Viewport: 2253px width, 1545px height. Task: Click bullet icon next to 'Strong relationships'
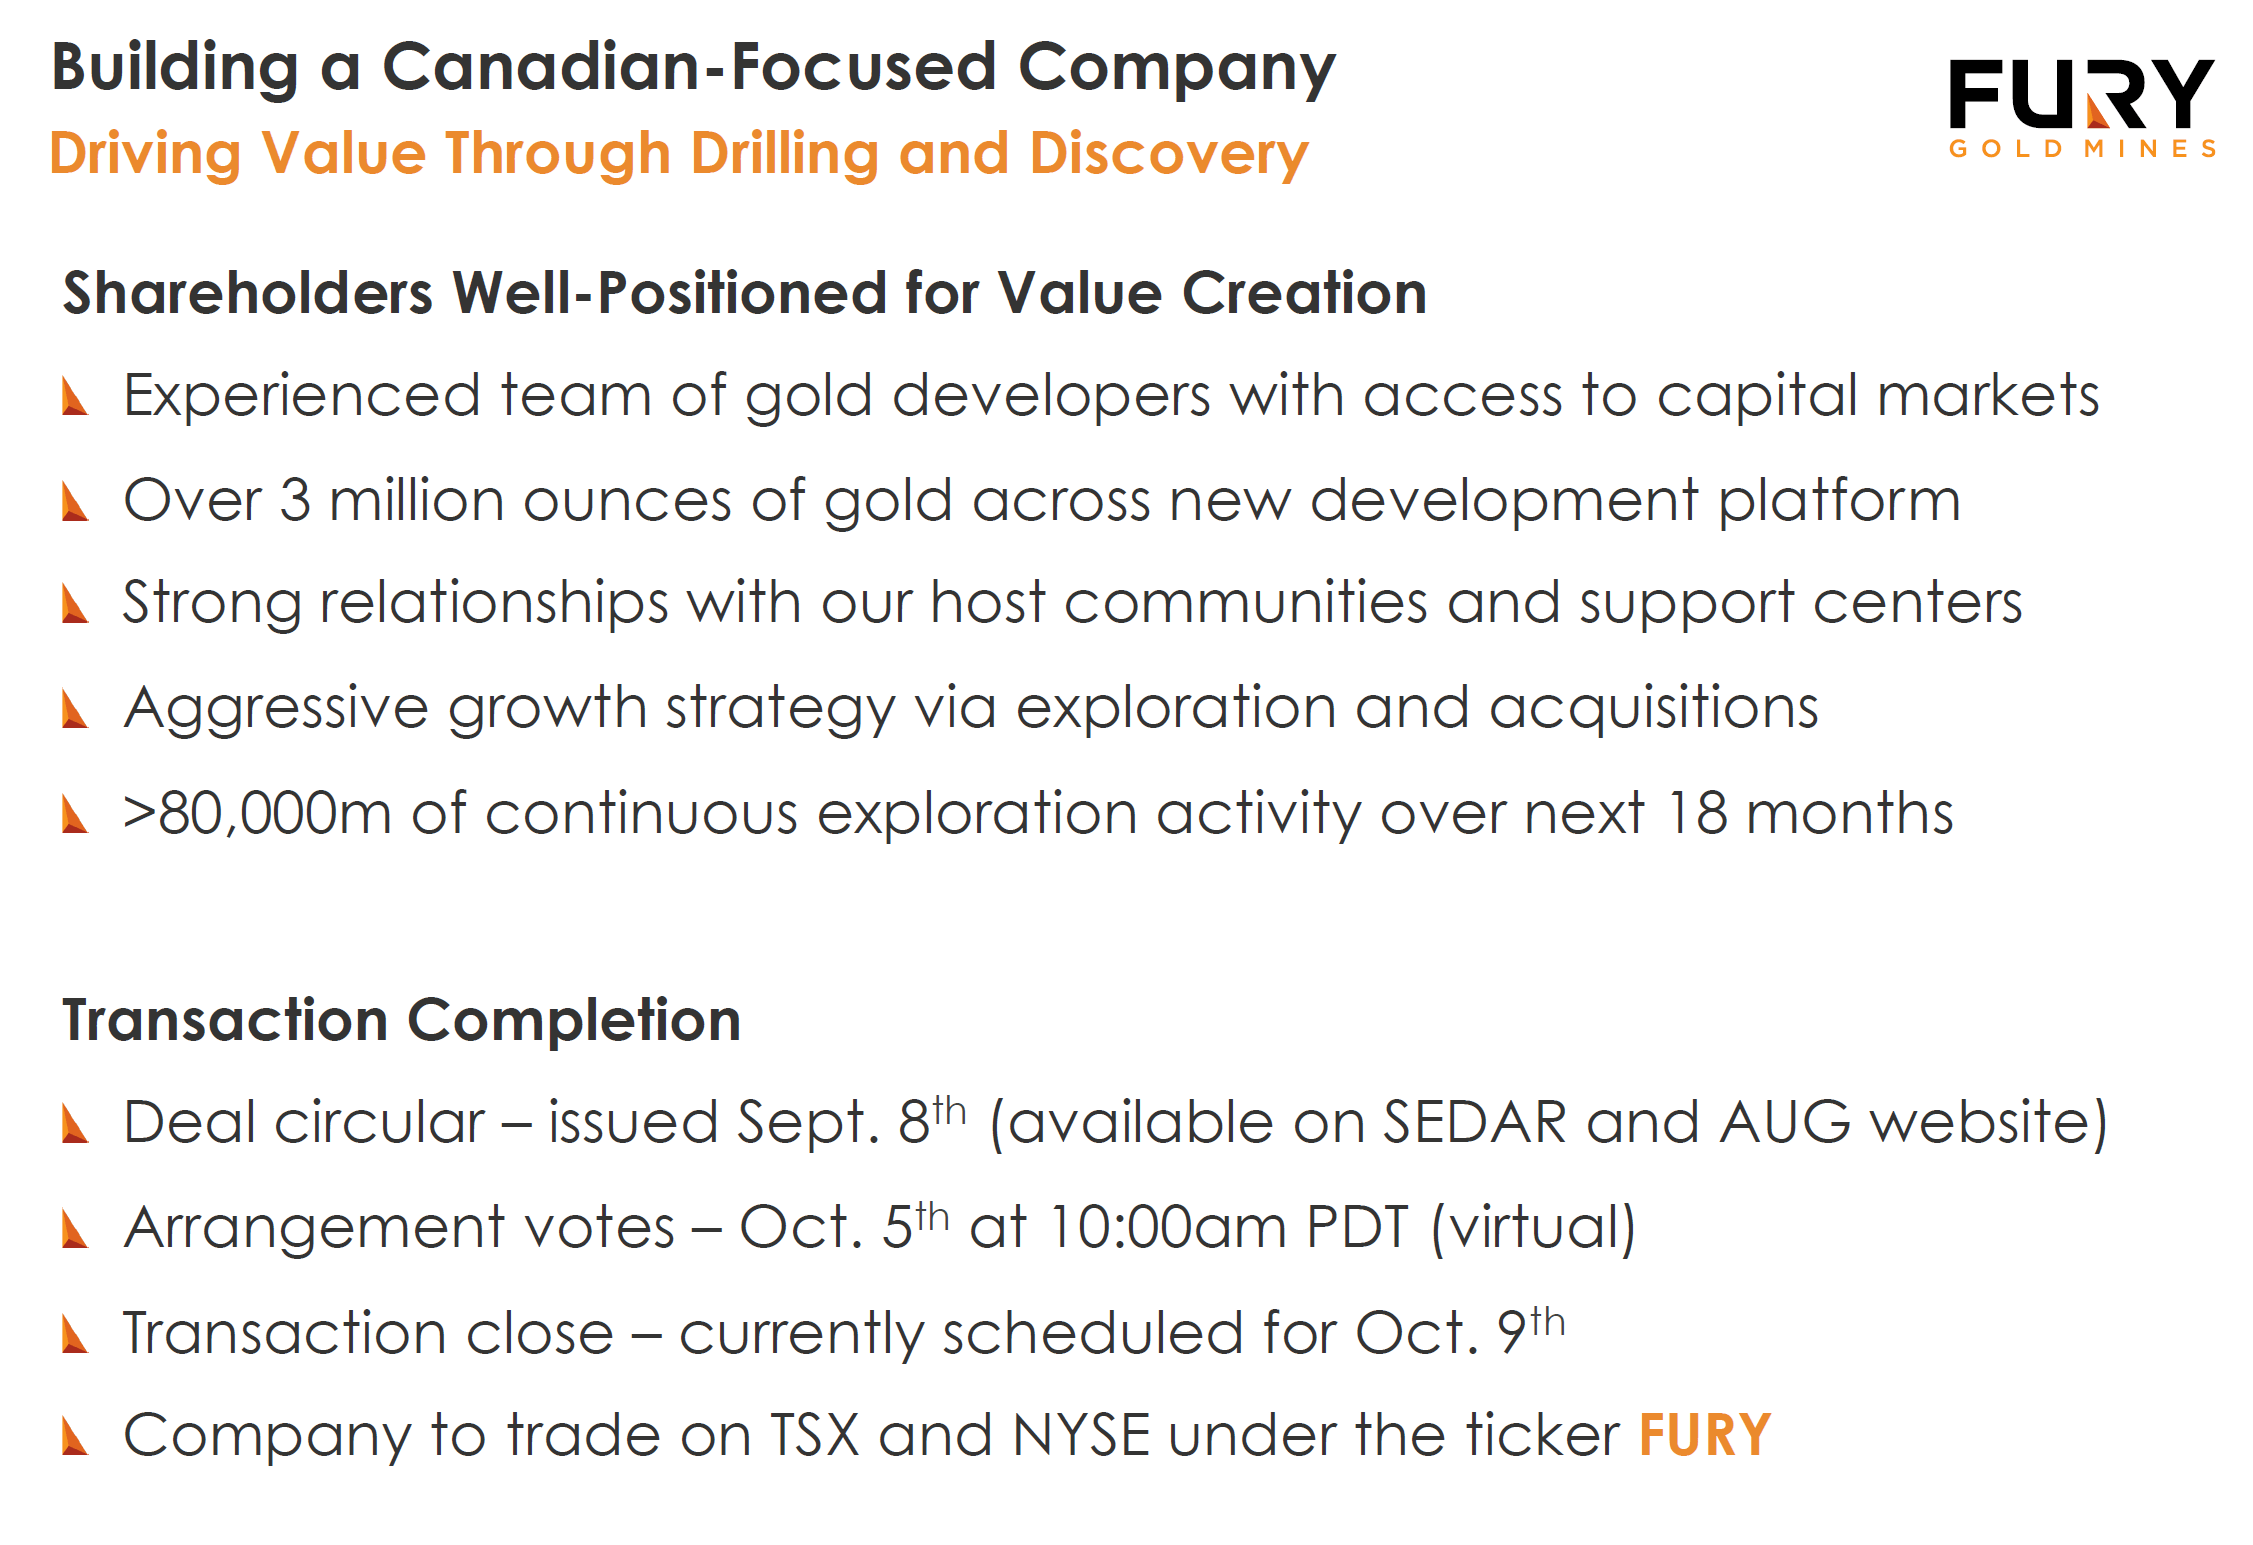click(x=75, y=604)
